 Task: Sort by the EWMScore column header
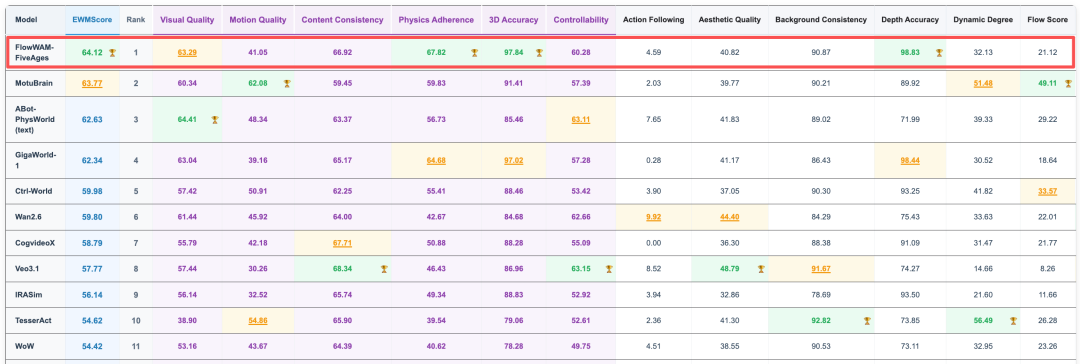(x=92, y=20)
